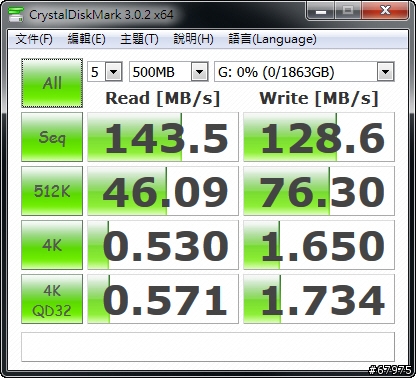Select the 512K write value 76.30
Image resolution: width=416 pixels, height=378 pixels.
coord(319,191)
